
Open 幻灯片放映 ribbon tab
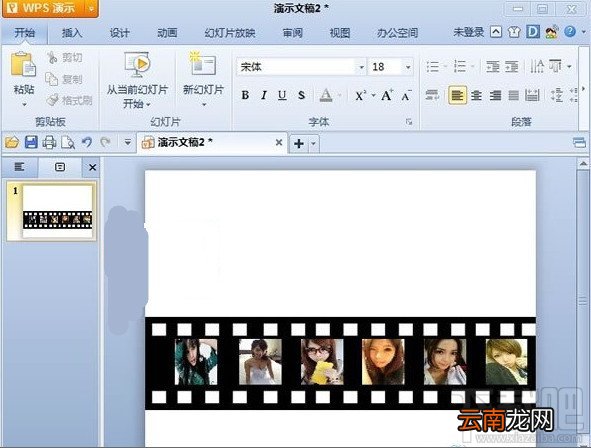[230, 33]
